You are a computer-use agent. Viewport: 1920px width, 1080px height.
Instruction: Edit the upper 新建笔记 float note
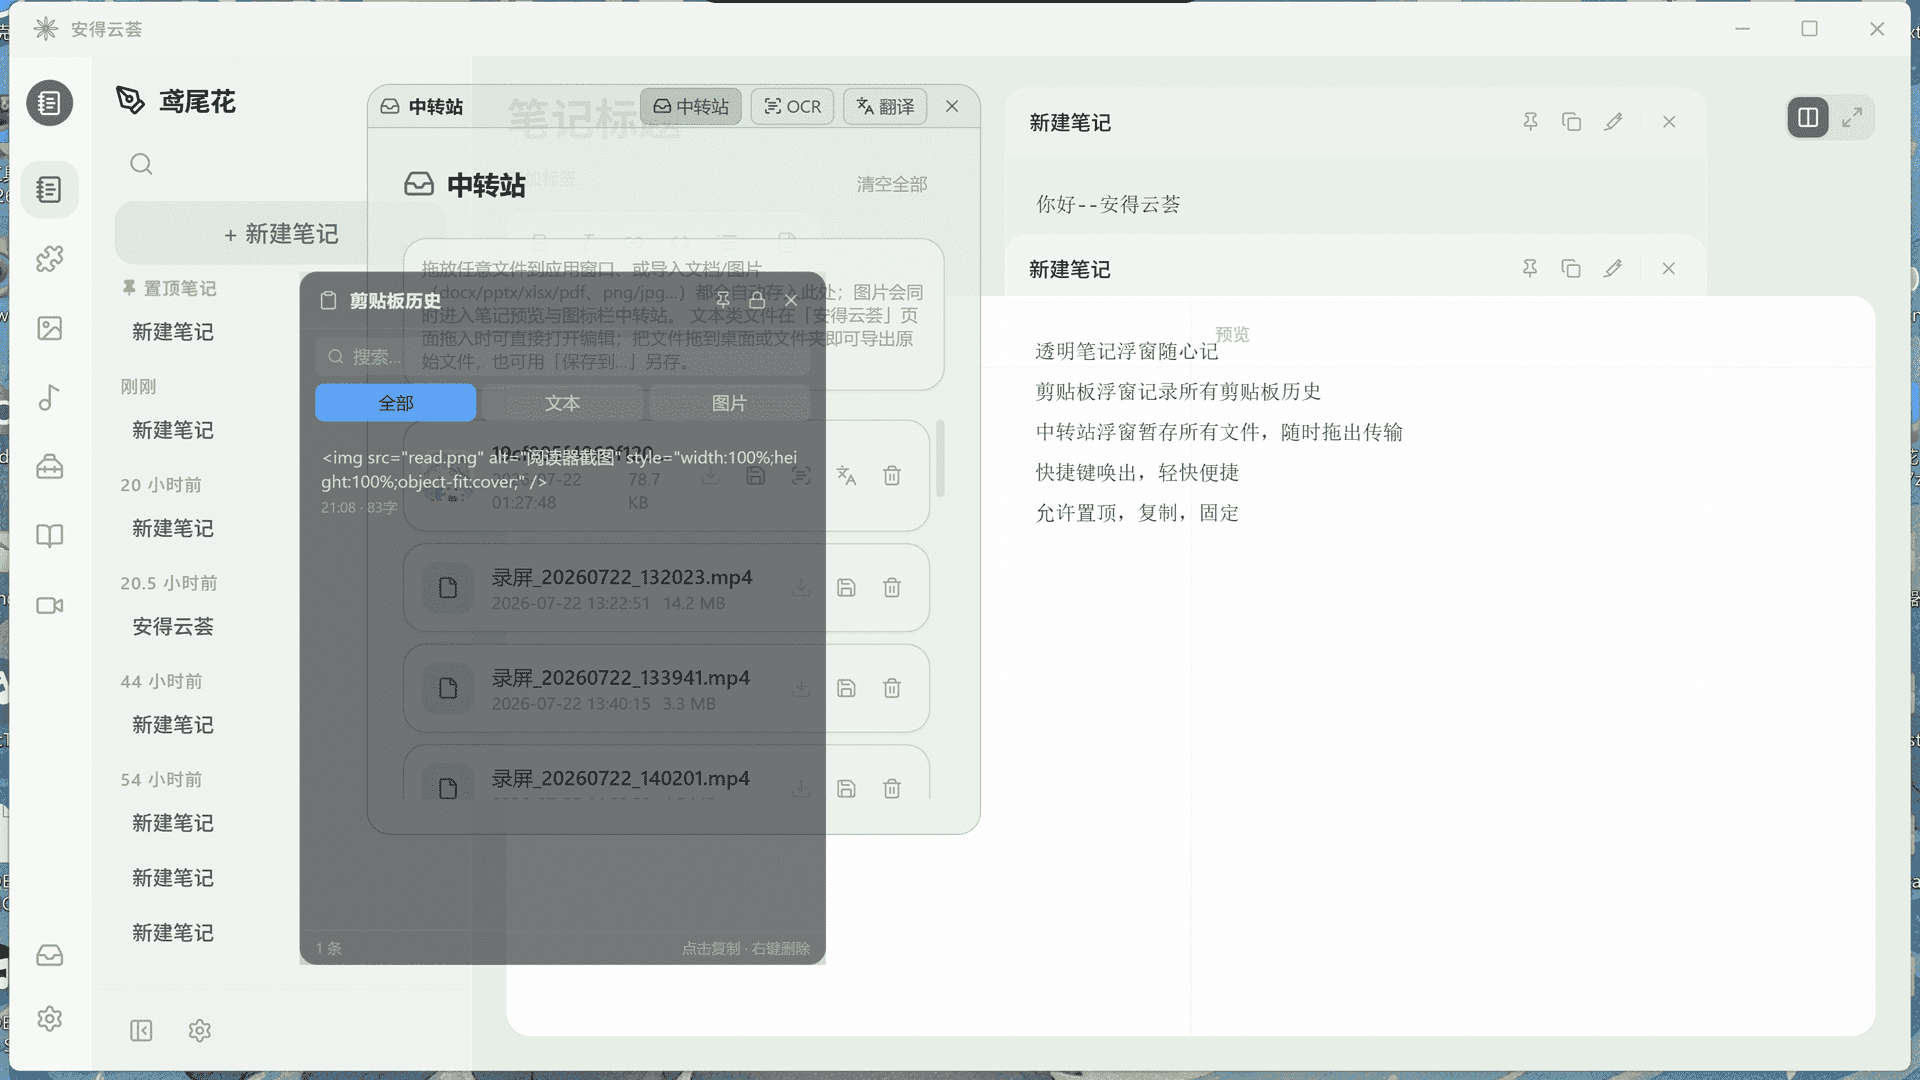coord(1613,122)
